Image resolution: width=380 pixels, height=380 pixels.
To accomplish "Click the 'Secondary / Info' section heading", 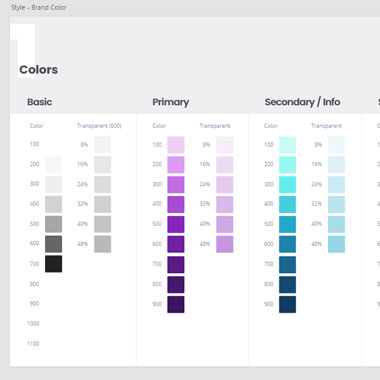I will point(302,102).
